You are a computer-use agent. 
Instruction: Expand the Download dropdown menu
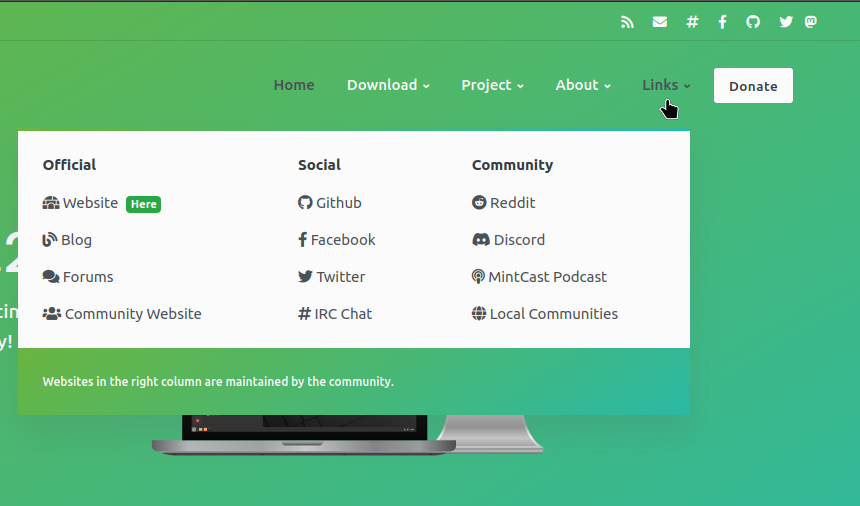coord(388,85)
